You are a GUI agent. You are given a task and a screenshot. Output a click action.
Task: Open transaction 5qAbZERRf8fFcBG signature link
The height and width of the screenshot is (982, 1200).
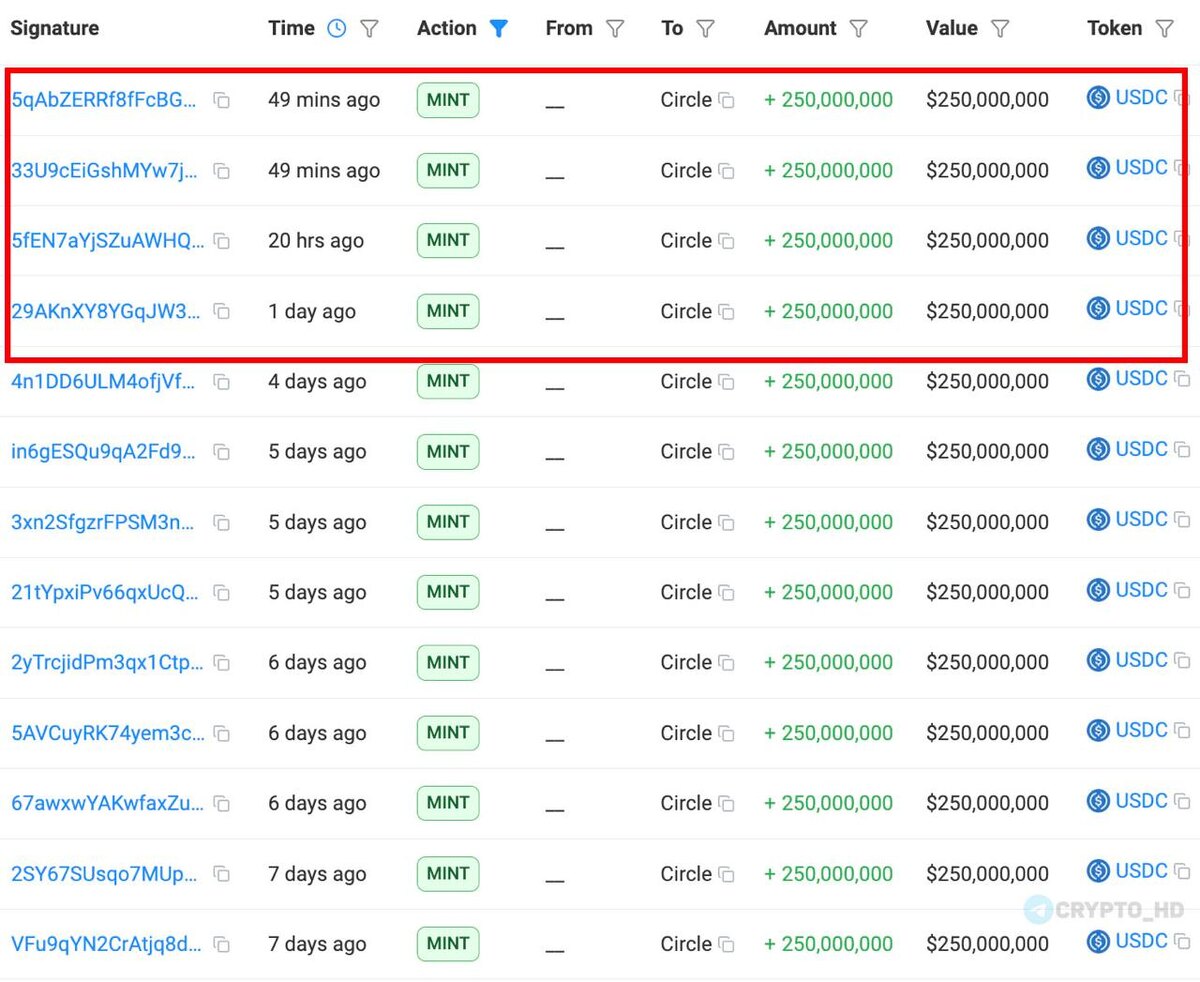tap(104, 100)
